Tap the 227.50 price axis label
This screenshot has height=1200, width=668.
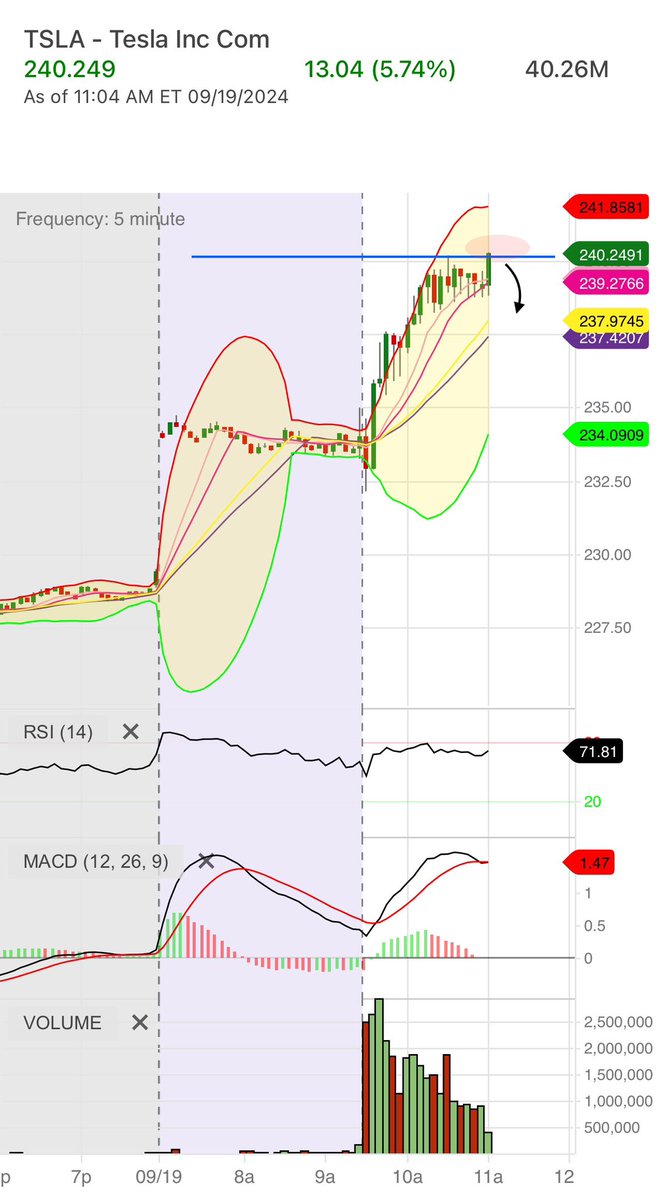[x=605, y=628]
